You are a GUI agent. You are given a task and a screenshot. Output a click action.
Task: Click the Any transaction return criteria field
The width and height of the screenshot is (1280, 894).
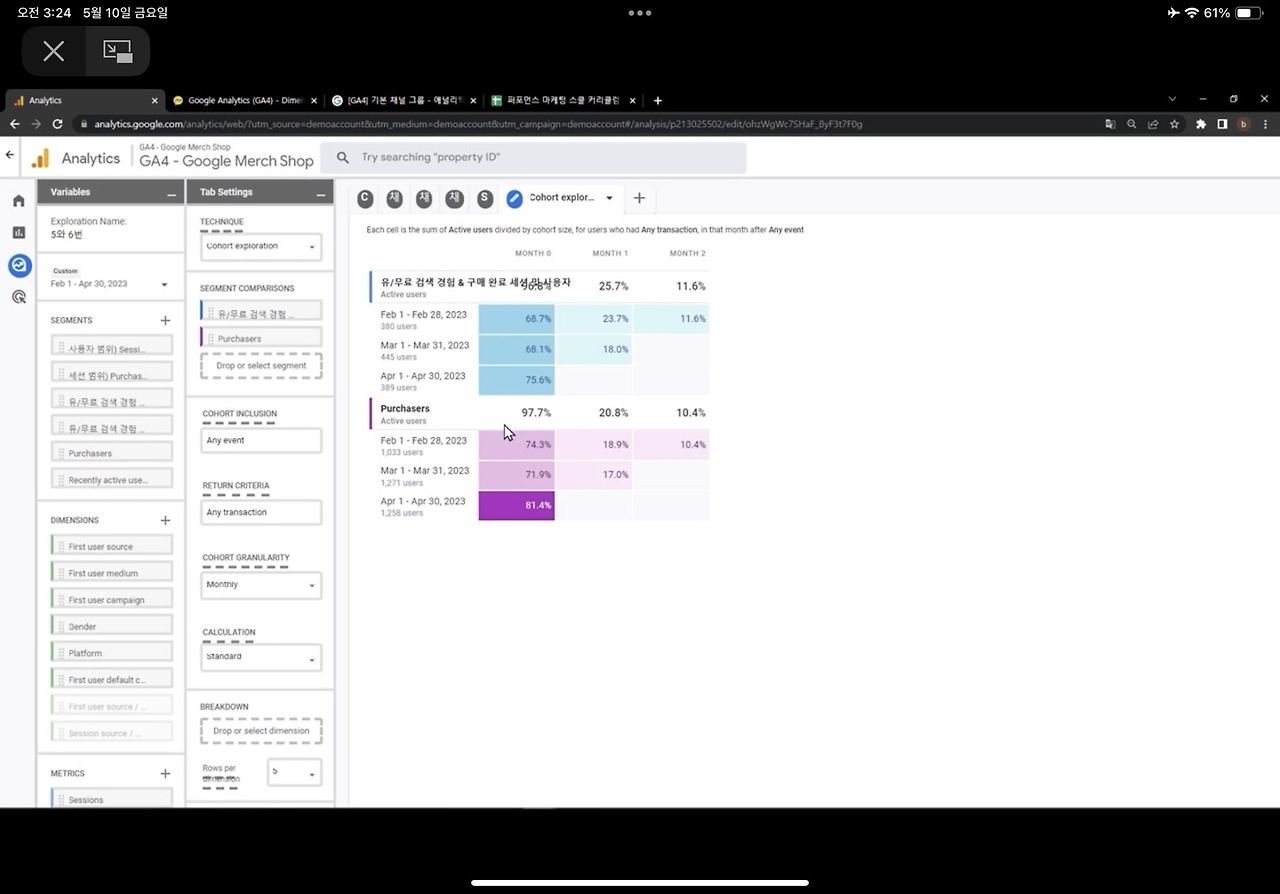[261, 512]
